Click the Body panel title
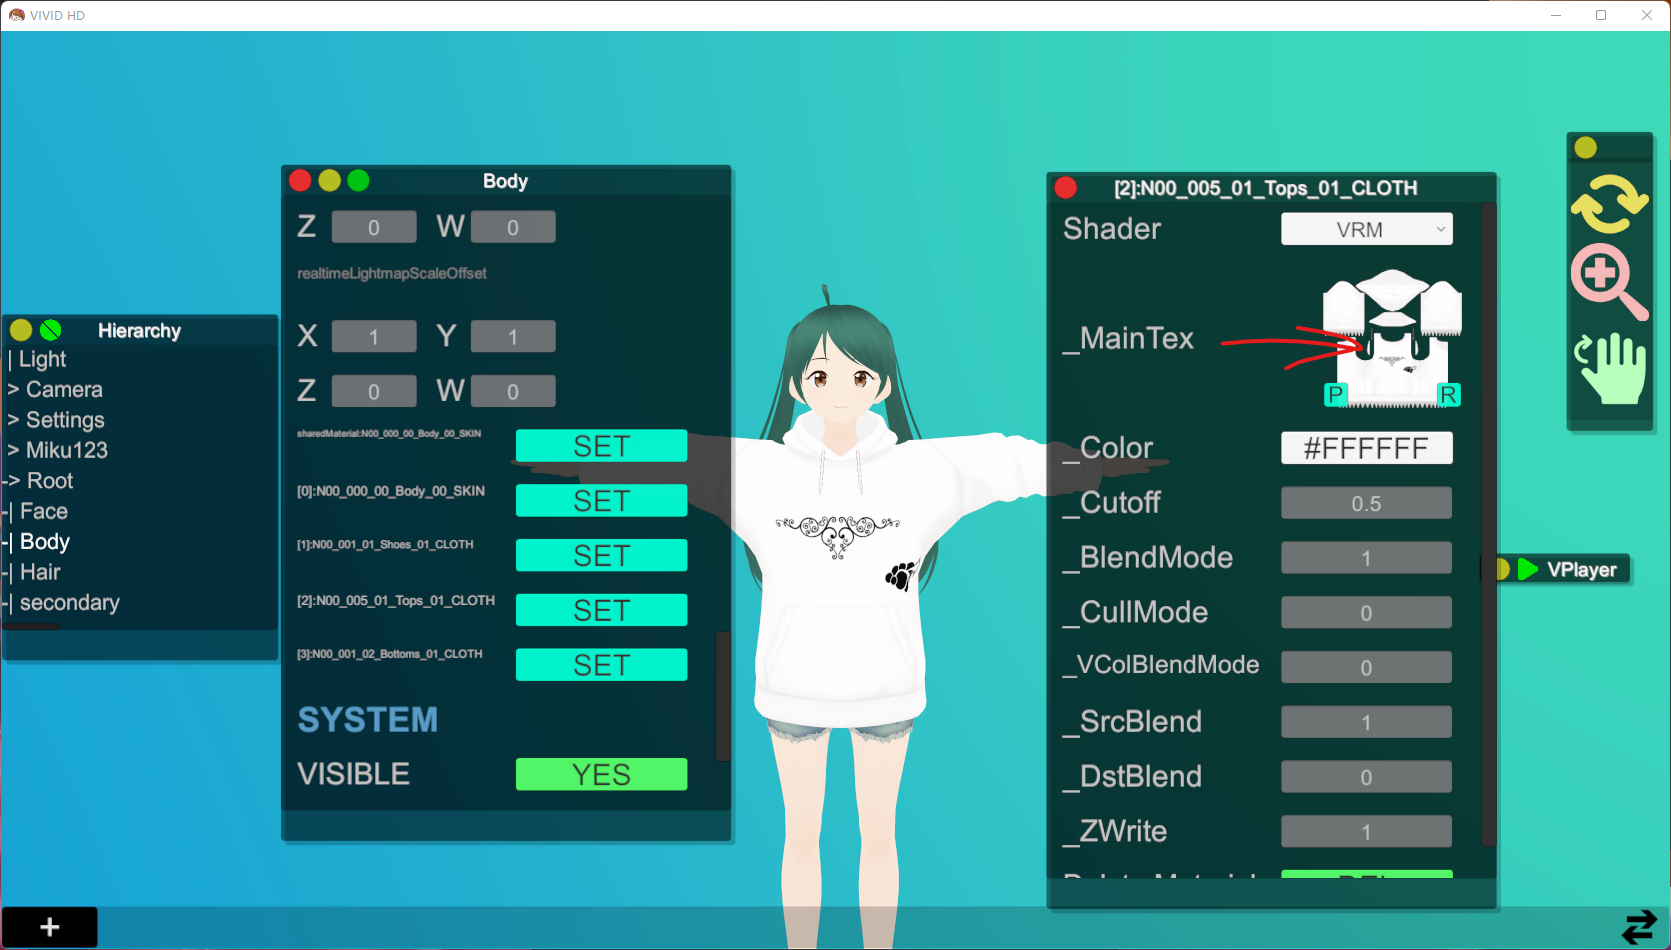This screenshot has height=950, width=1671. tap(505, 180)
